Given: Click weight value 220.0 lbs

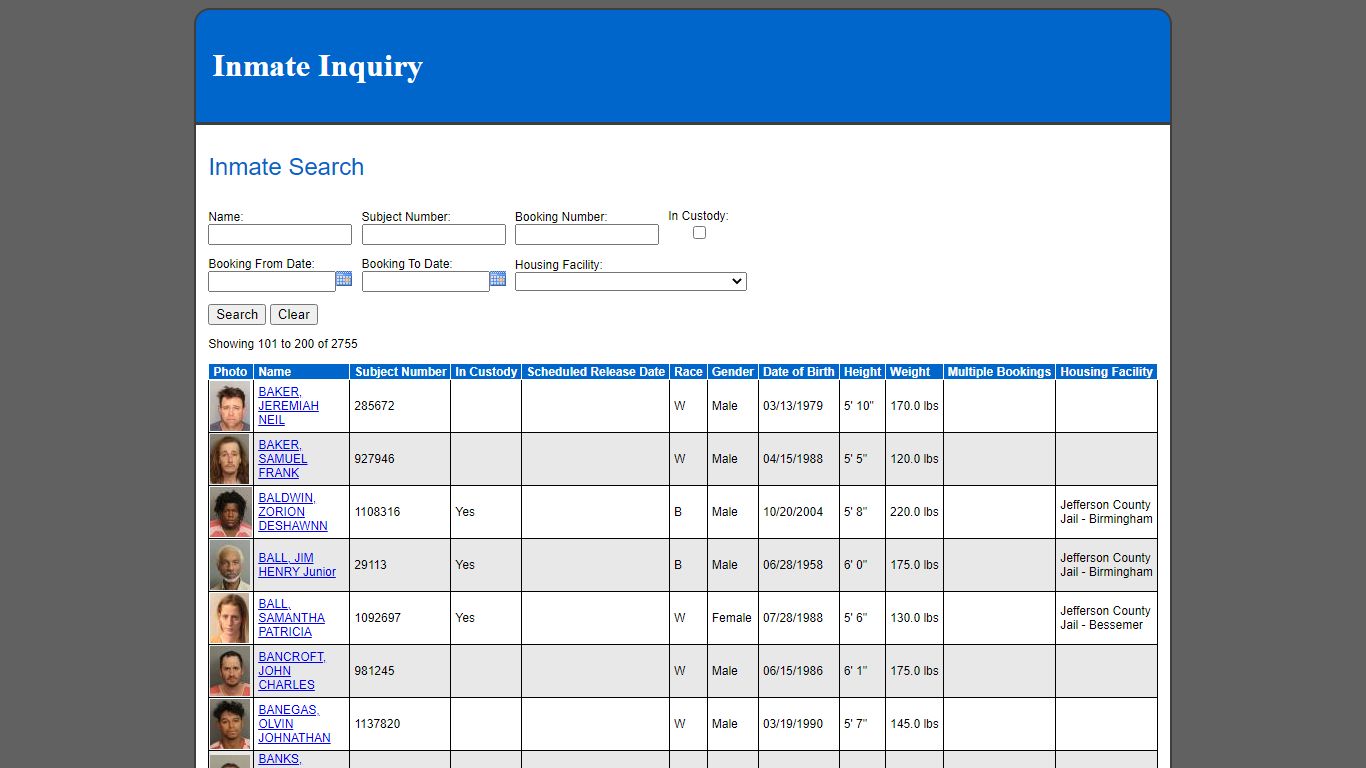Looking at the screenshot, I should pos(914,512).
